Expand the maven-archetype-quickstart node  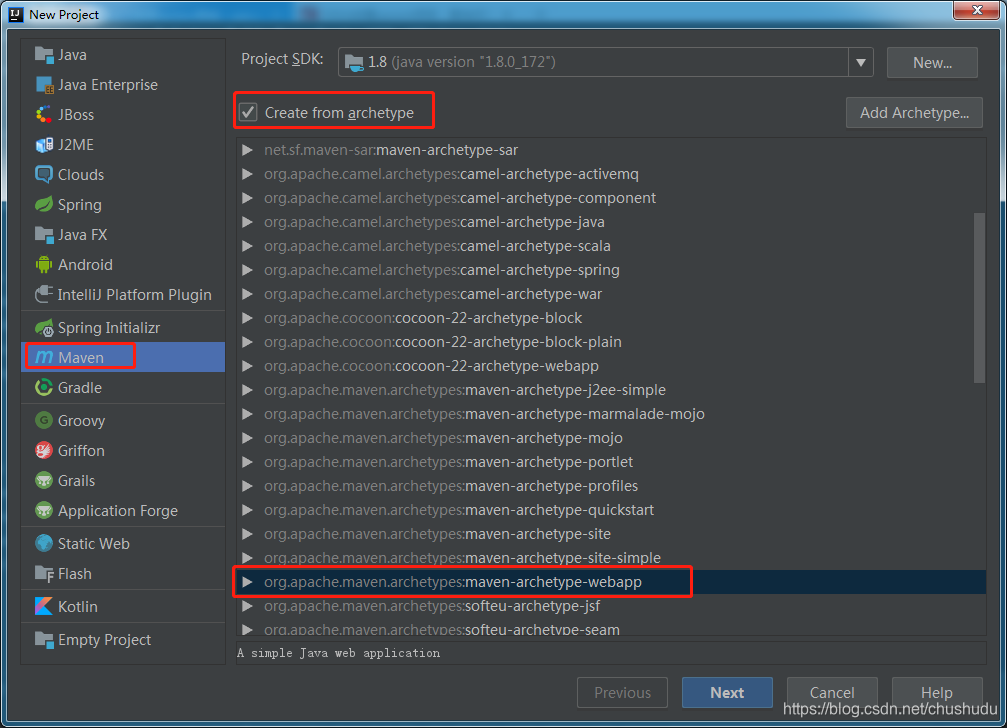(x=247, y=510)
